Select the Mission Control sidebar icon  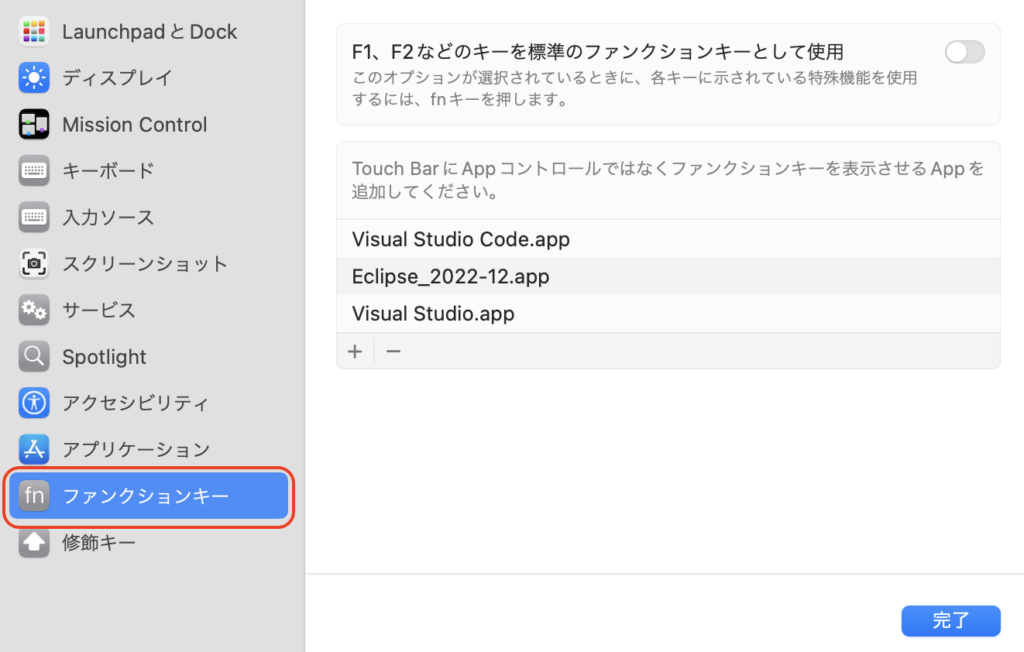[33, 124]
